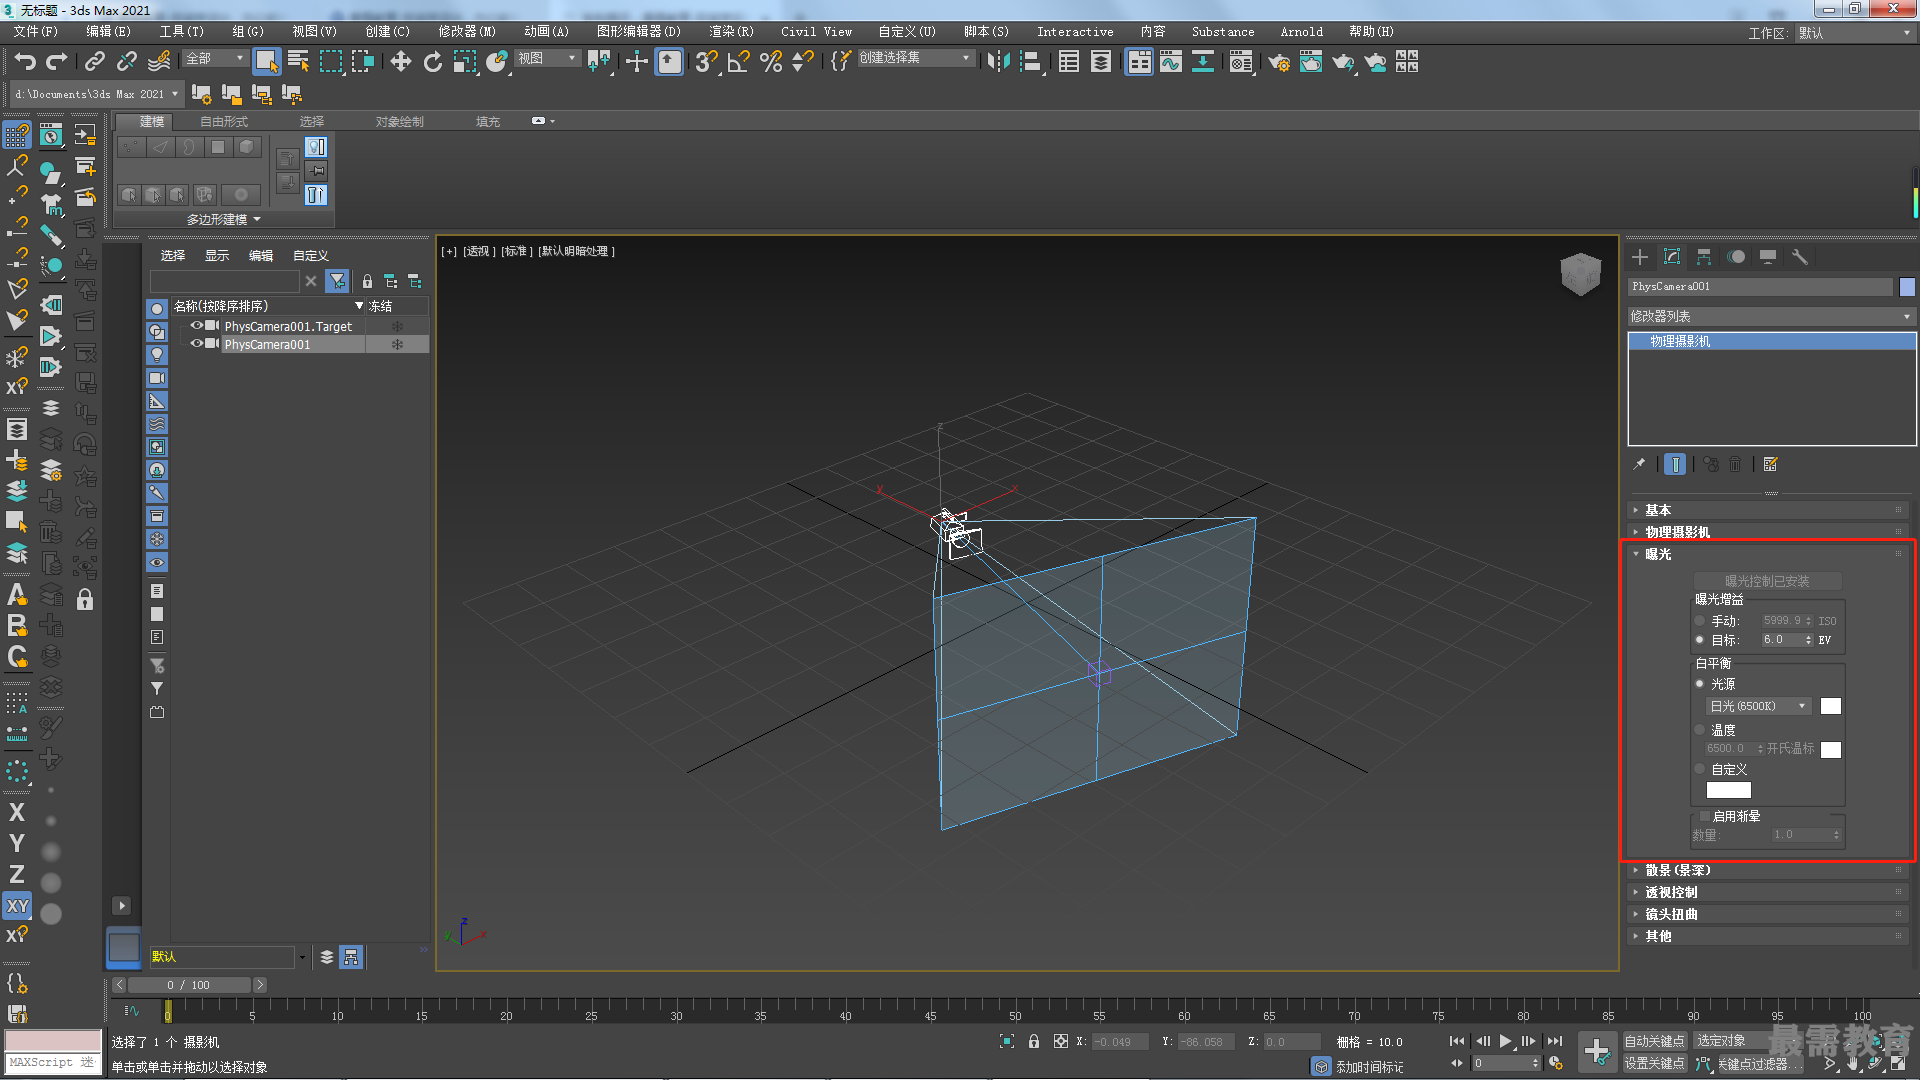
Task: Open the Modifier List (修改器列表) dropdown
Action: point(1771,316)
